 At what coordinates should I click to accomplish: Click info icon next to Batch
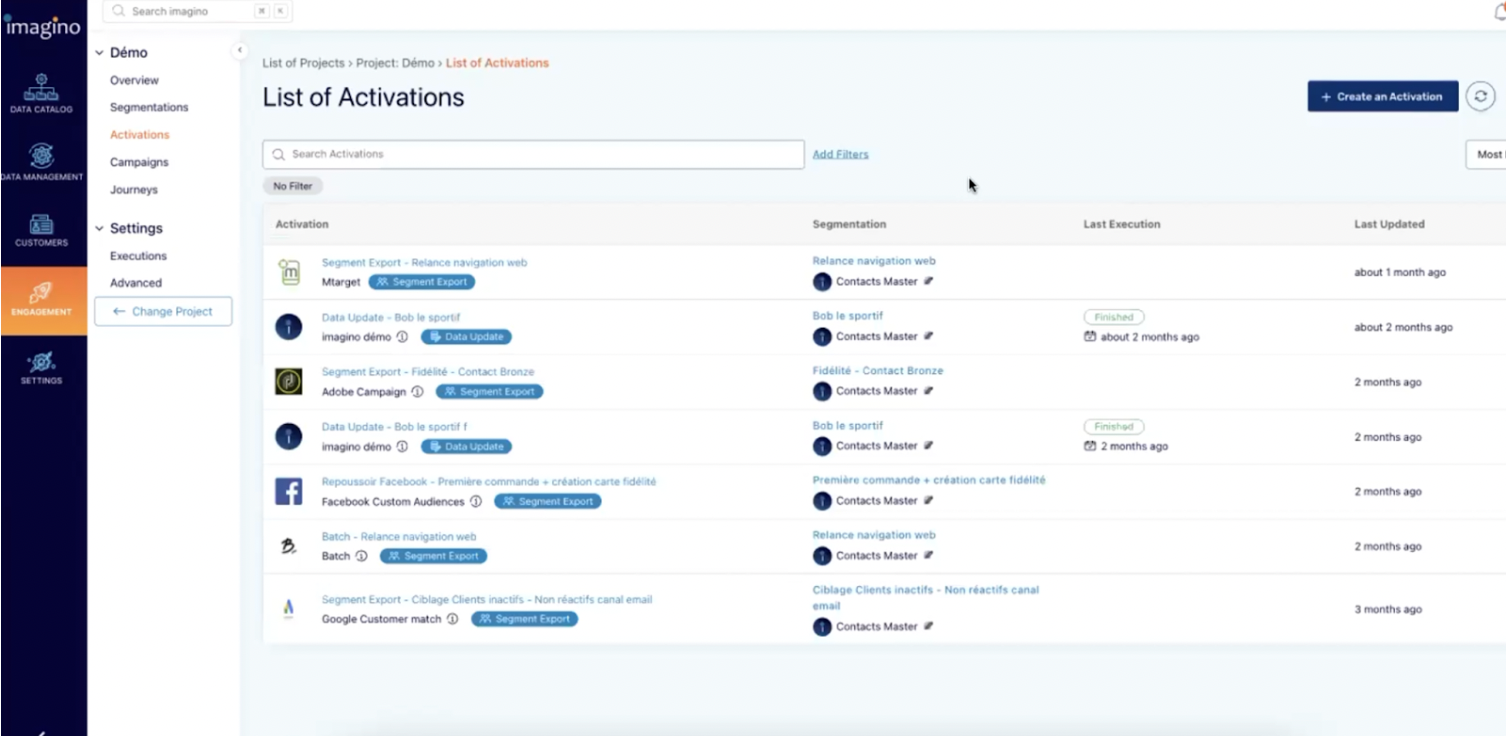[361, 556]
